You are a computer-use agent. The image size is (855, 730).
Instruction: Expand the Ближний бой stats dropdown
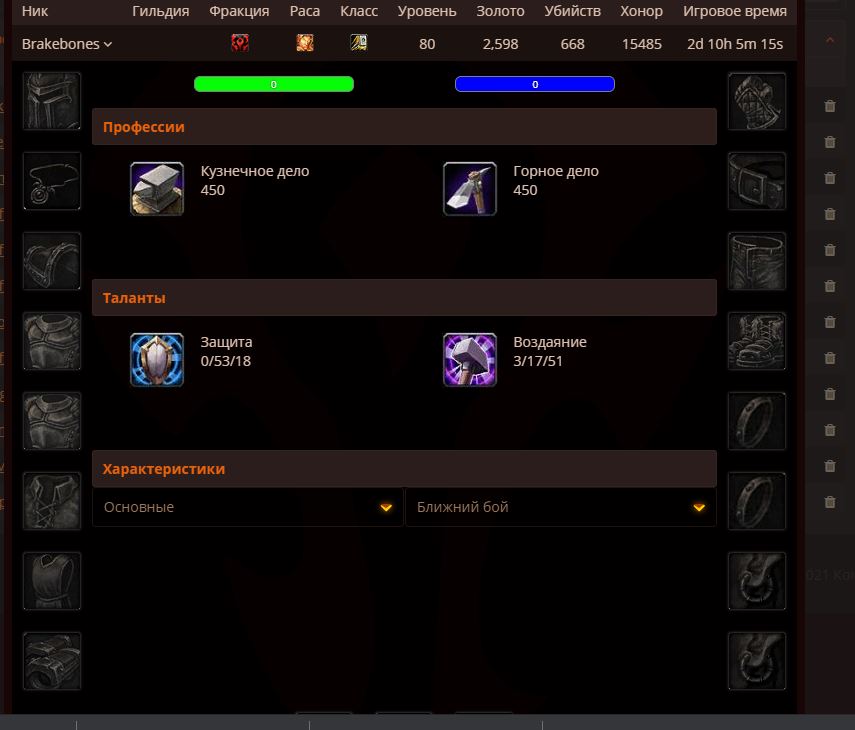[x=561, y=507]
